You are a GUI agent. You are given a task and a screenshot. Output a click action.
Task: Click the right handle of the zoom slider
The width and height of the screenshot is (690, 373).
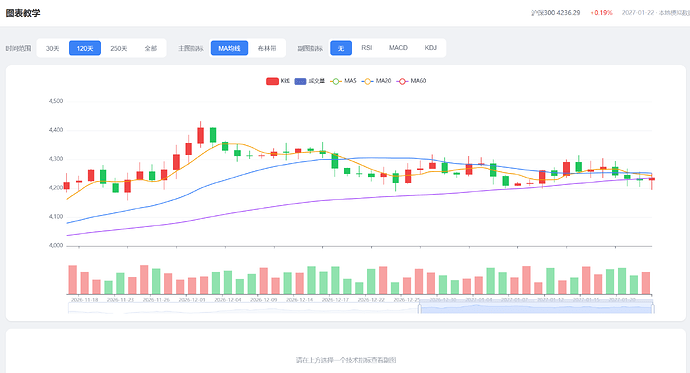pos(653,308)
